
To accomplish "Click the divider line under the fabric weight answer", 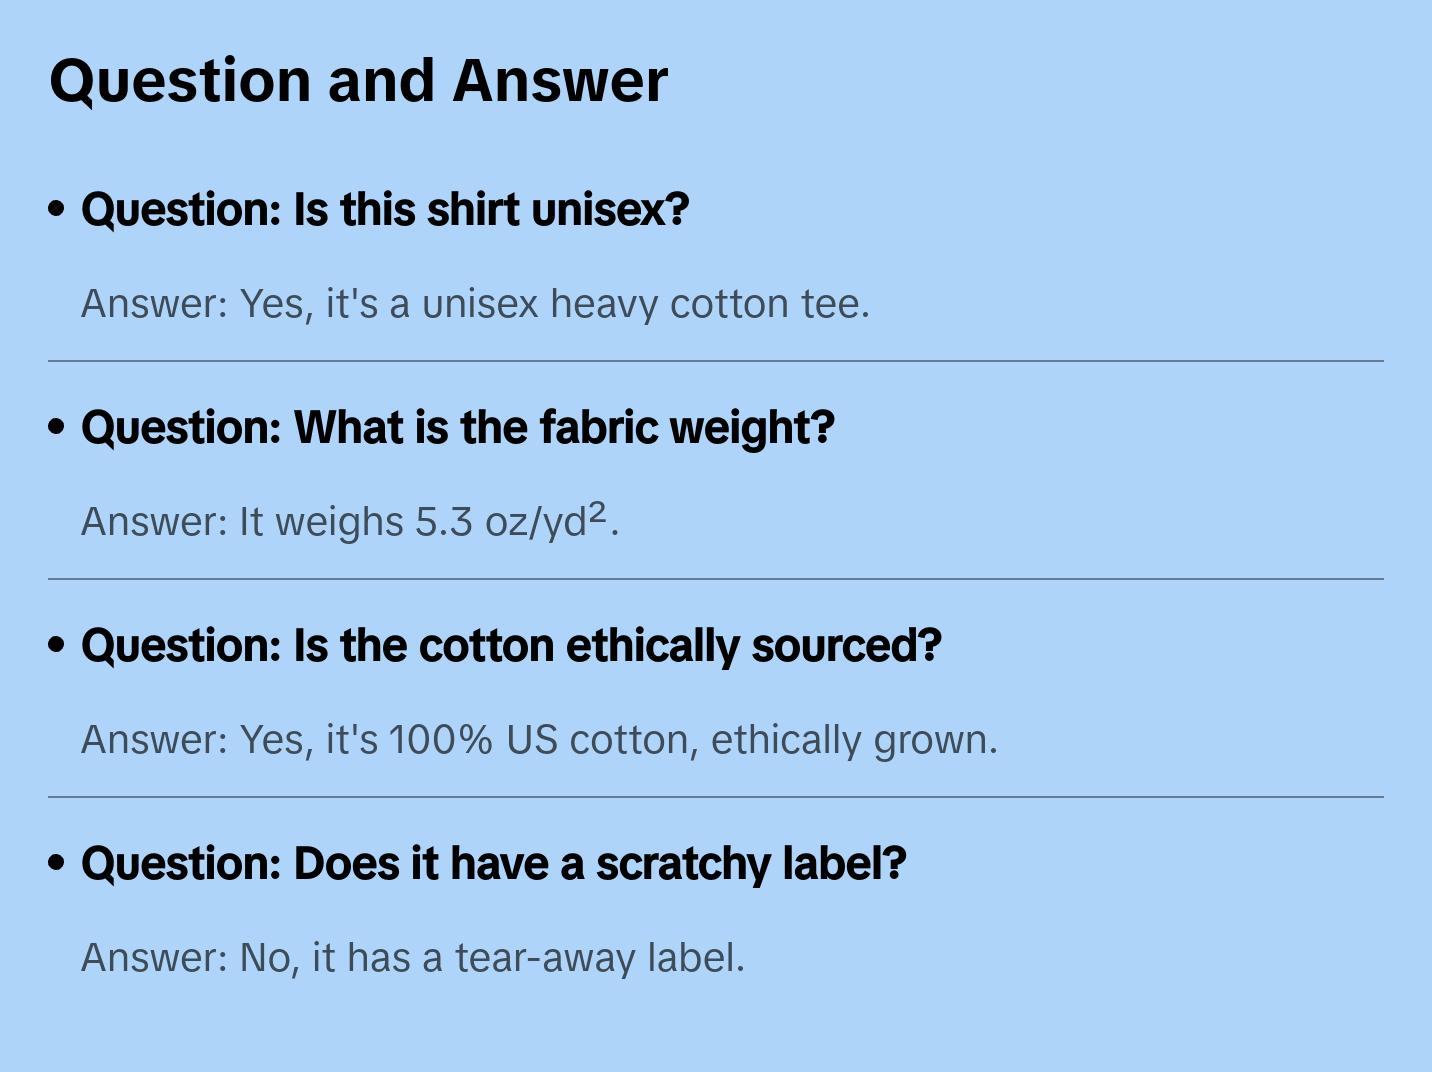I will 715,579.
